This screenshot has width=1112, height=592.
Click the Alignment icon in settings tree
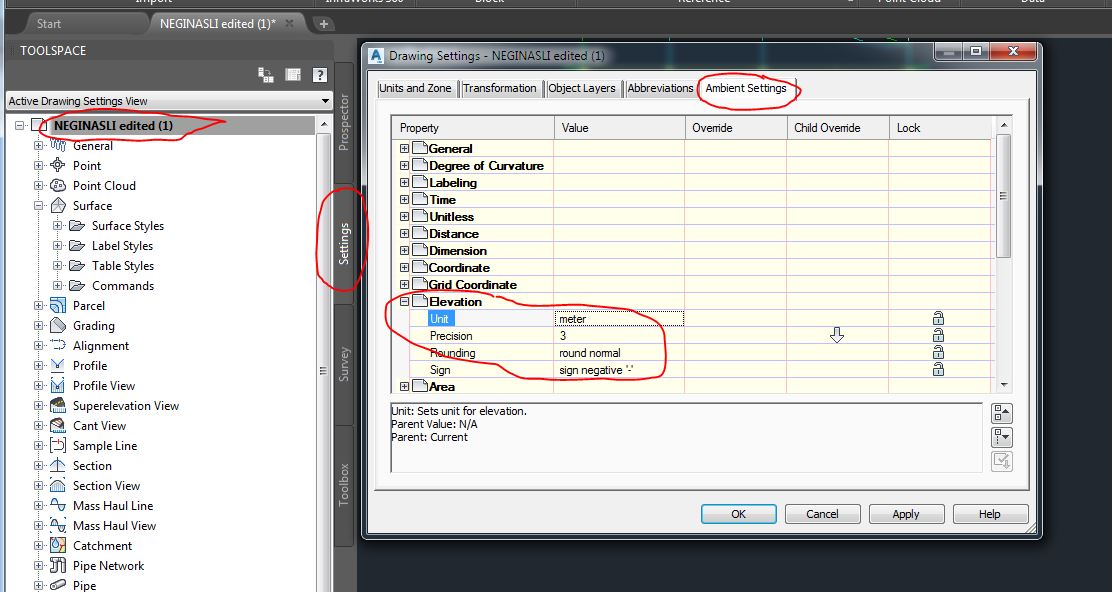click(57, 345)
